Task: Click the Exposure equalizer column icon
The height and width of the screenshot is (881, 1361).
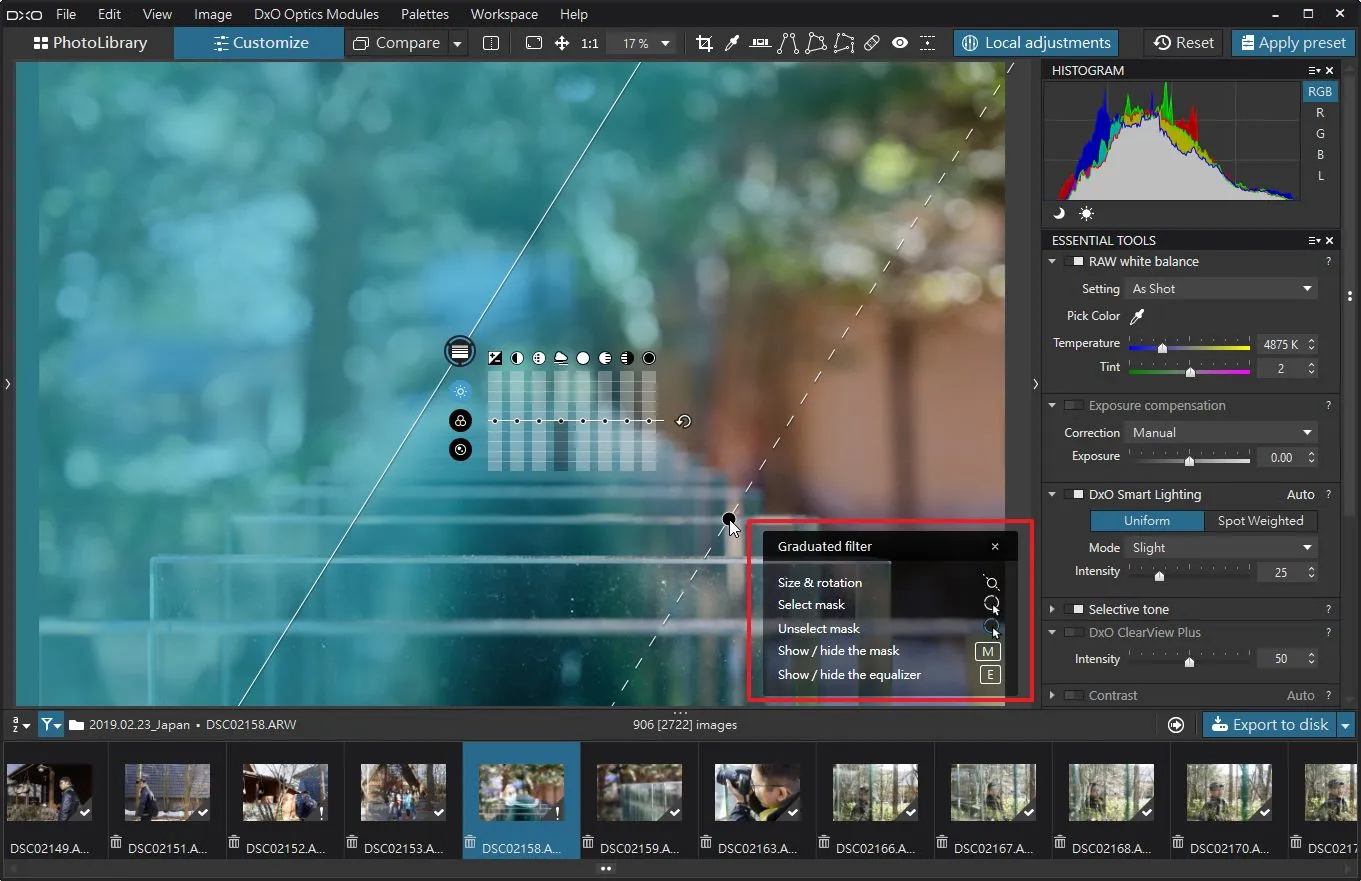Action: click(495, 357)
